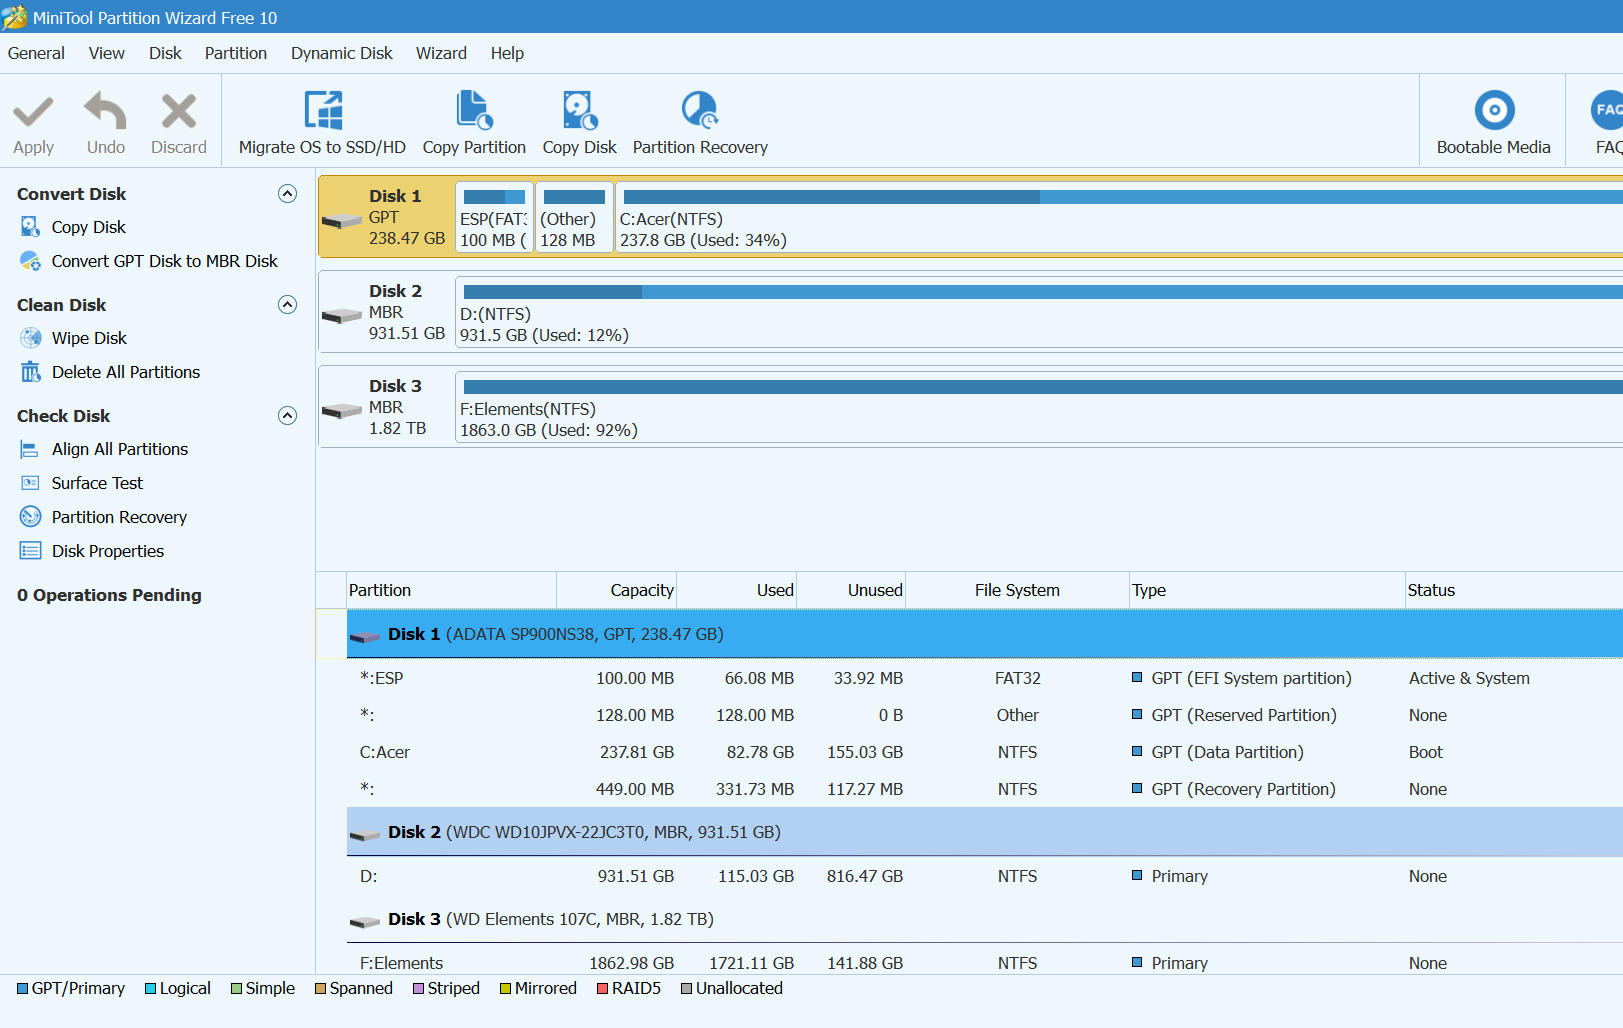Collapse the Check Disk section
Screen dimensions: 1623x1028
click(x=287, y=416)
